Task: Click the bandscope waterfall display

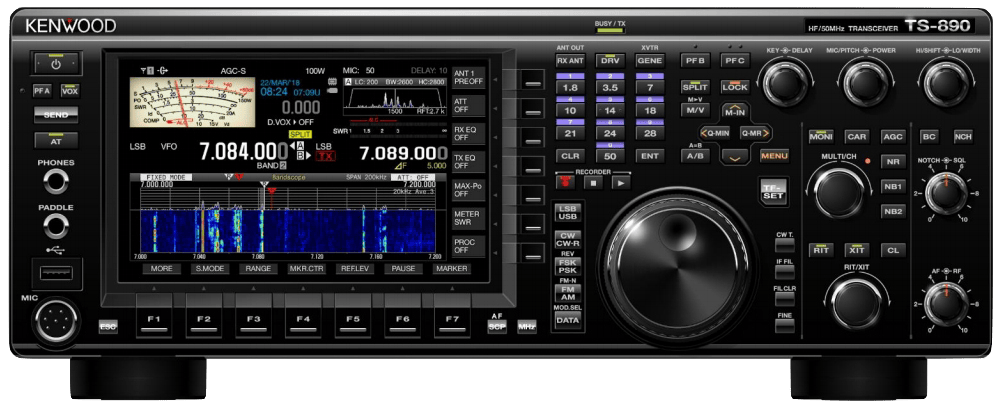Action: click(288, 231)
